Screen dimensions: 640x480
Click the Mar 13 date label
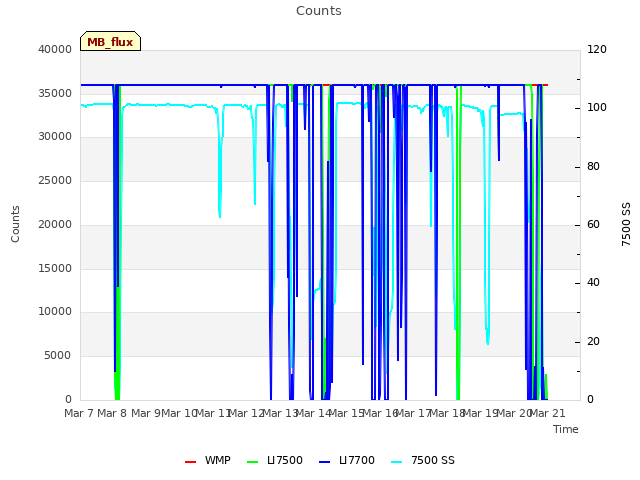pos(280,413)
